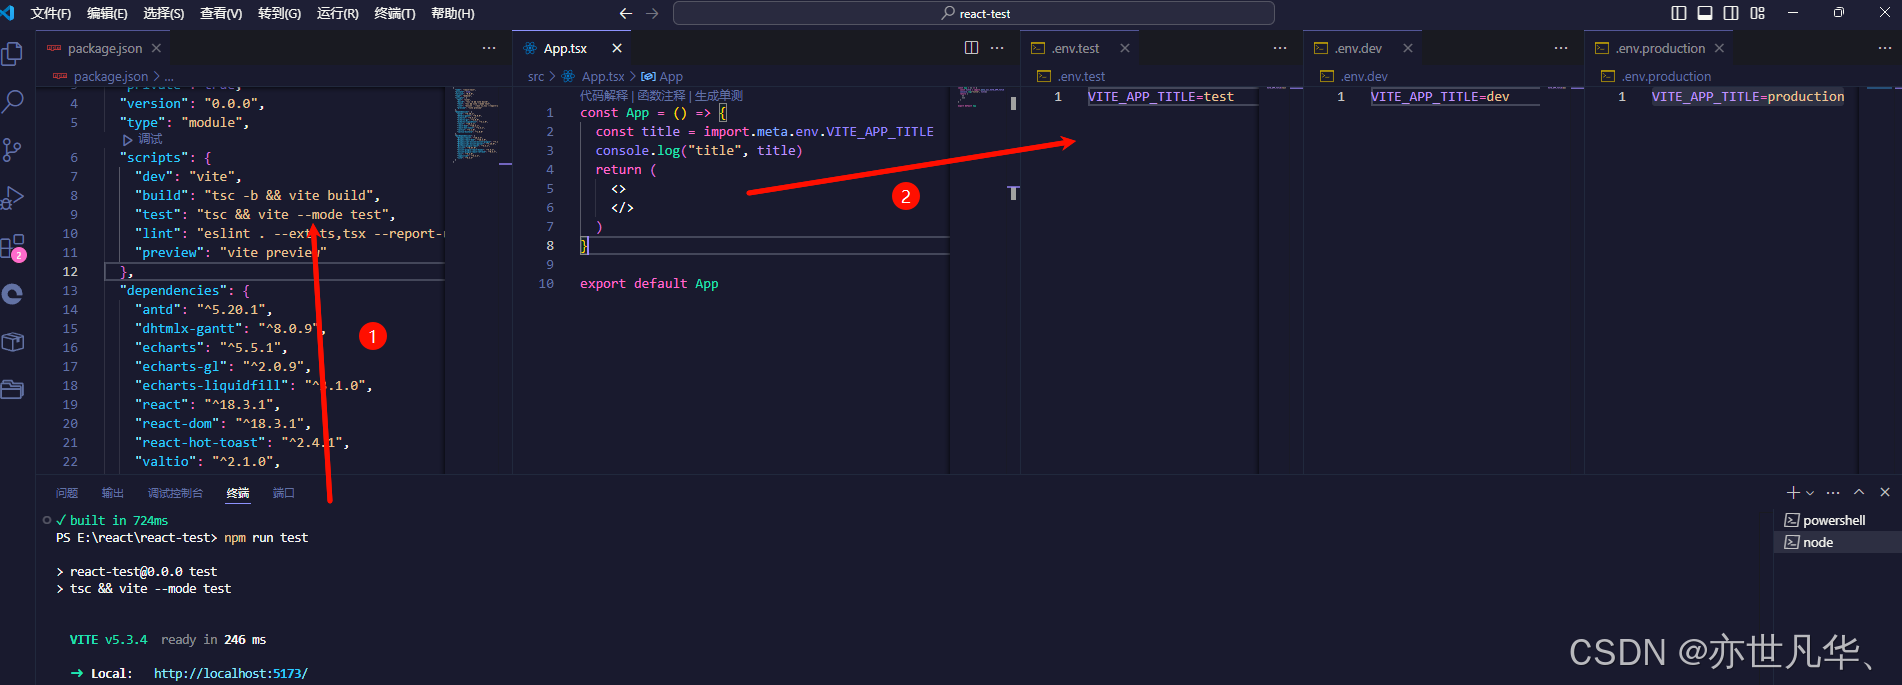Screen dimensions: 1902x685
Task: Open terminal panel more actions menu
Action: point(1833,492)
